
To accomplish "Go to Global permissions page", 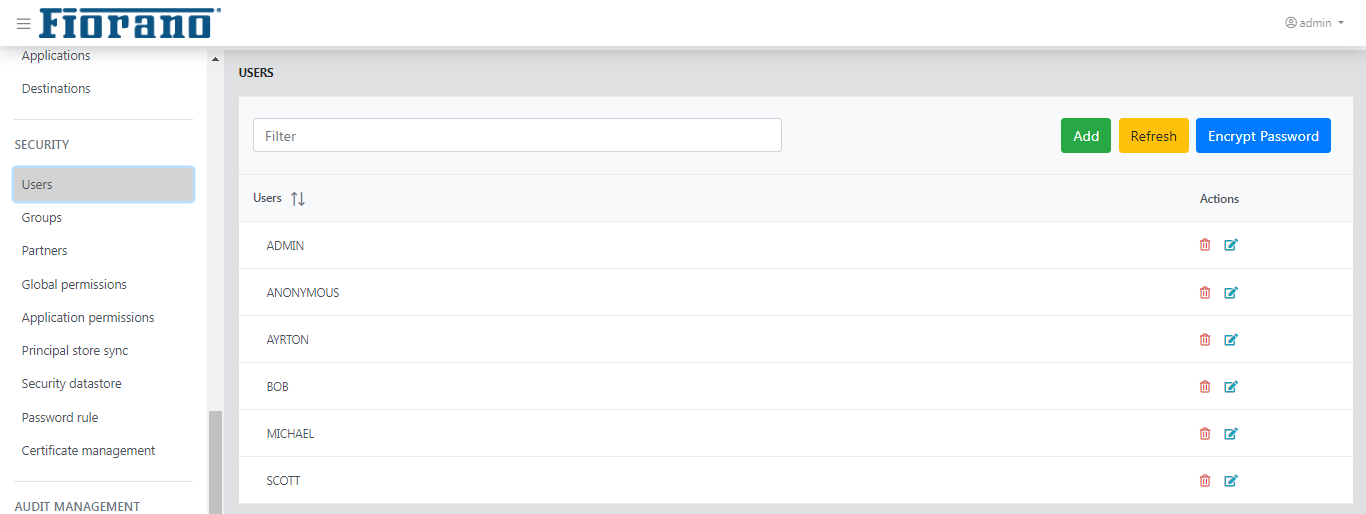I will pyautogui.click(x=74, y=285).
